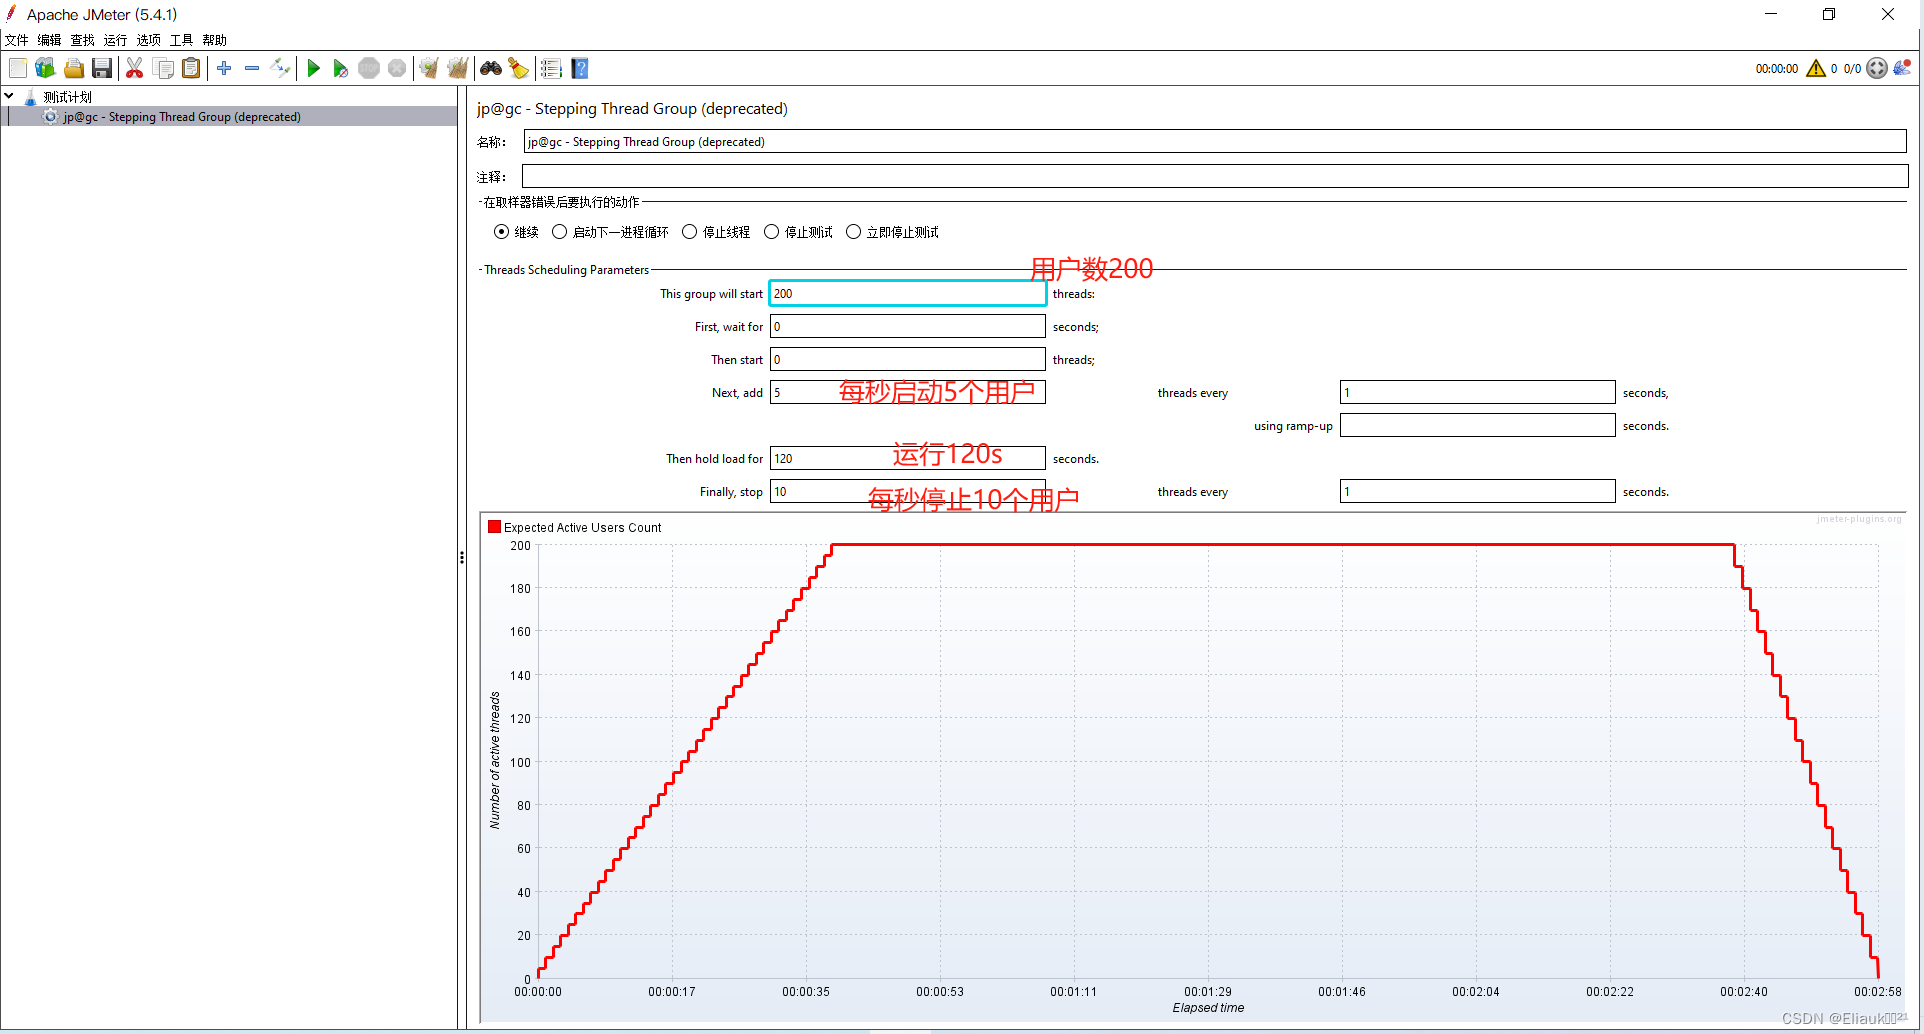Screen dimensions: 1924x1034
Task: Select 启动下一进程循环 option
Action: tap(559, 232)
